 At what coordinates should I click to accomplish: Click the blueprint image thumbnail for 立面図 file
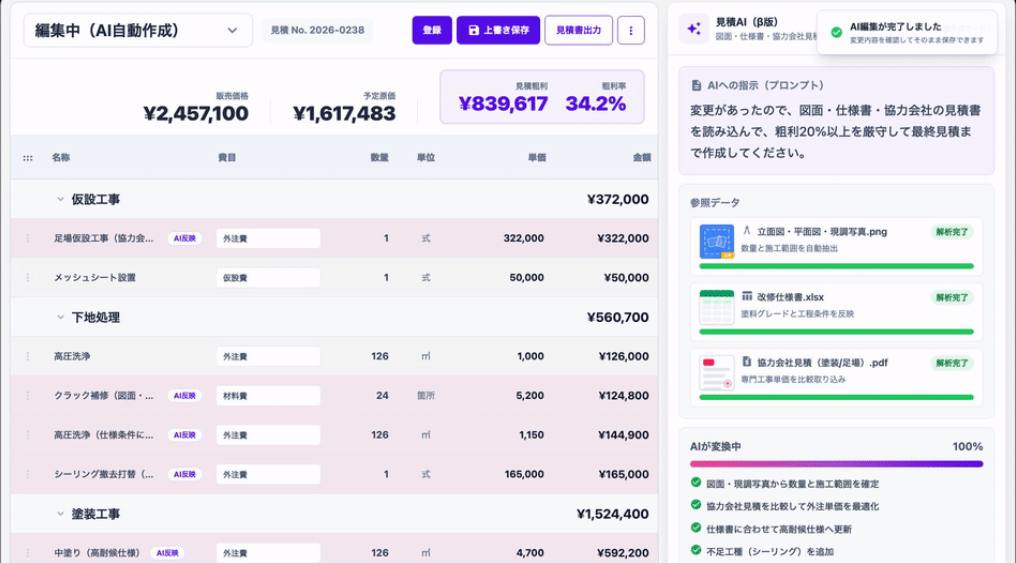pyautogui.click(x=716, y=243)
